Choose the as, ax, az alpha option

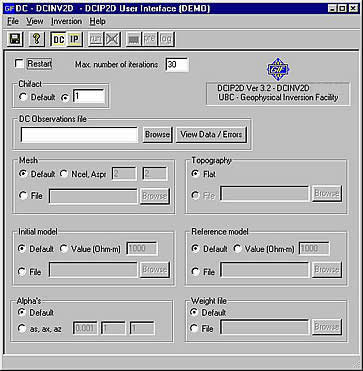point(22,329)
